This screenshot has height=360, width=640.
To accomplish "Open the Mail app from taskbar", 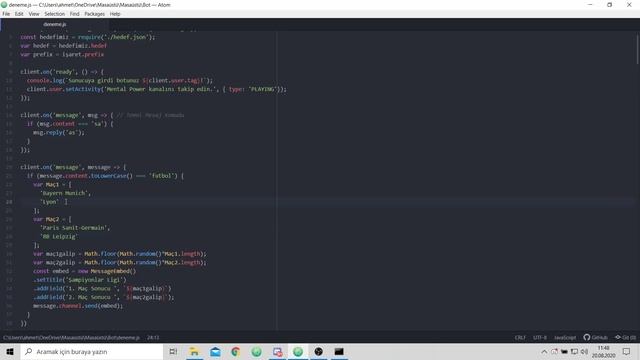I will click(215, 351).
